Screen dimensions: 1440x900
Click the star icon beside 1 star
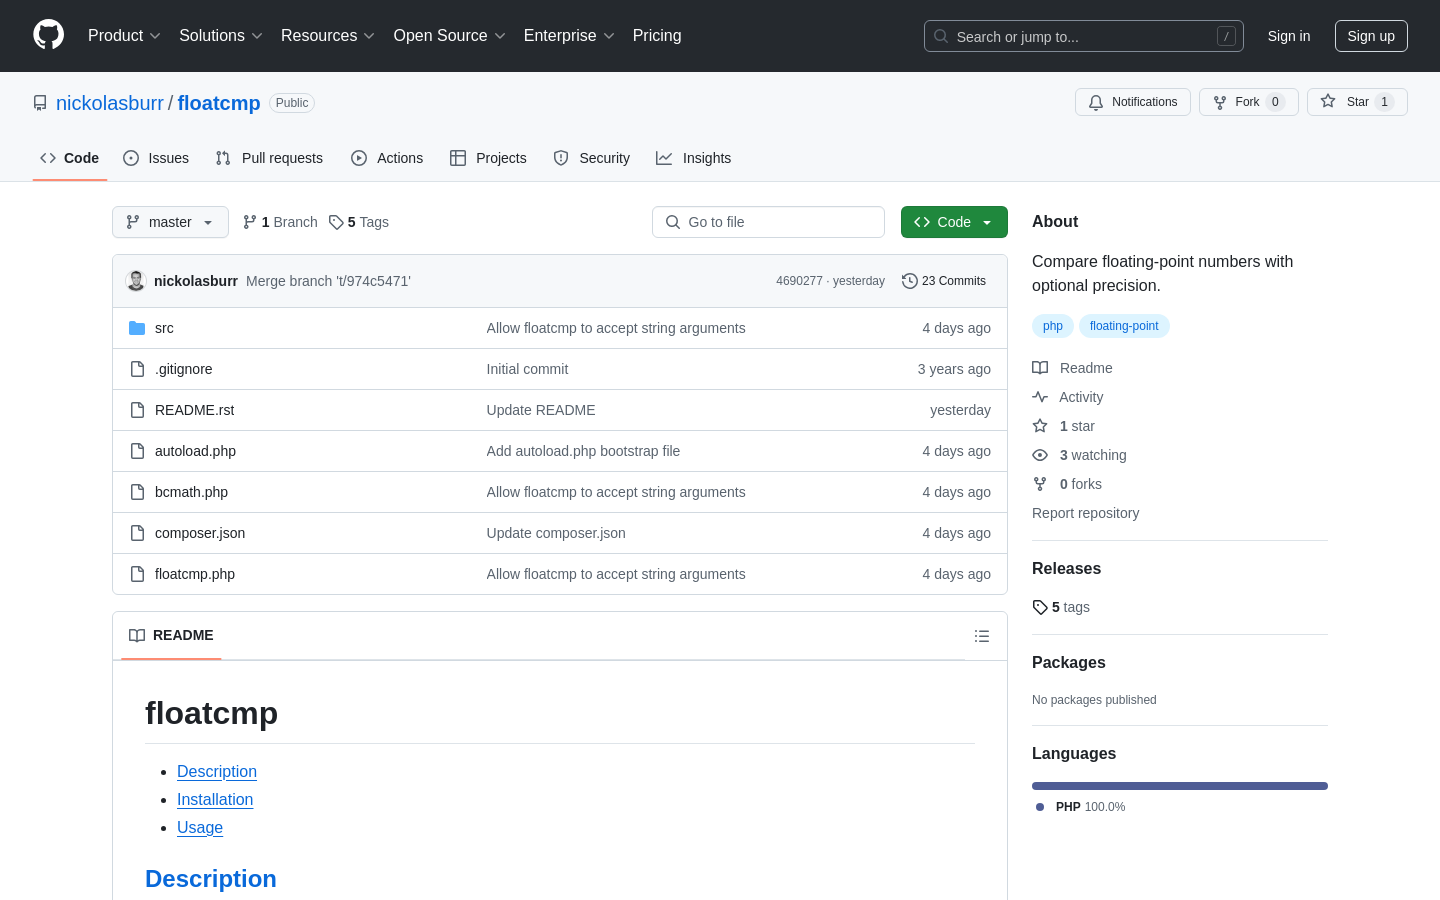(x=1040, y=426)
